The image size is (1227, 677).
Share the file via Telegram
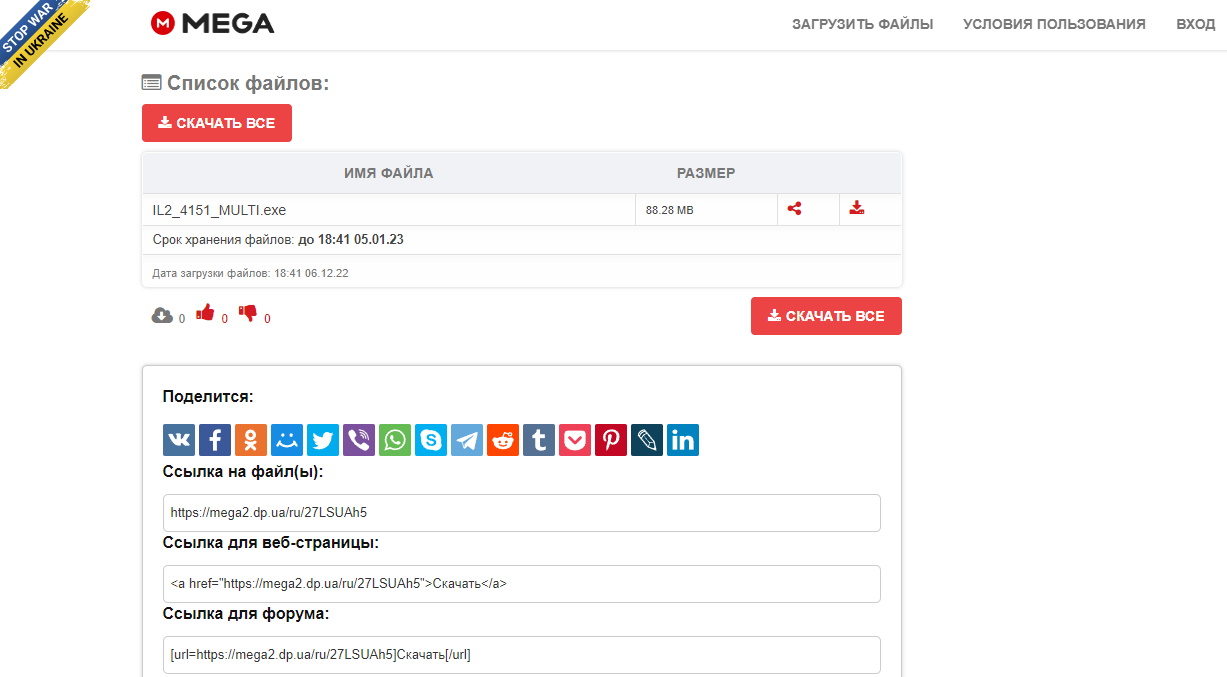(467, 440)
